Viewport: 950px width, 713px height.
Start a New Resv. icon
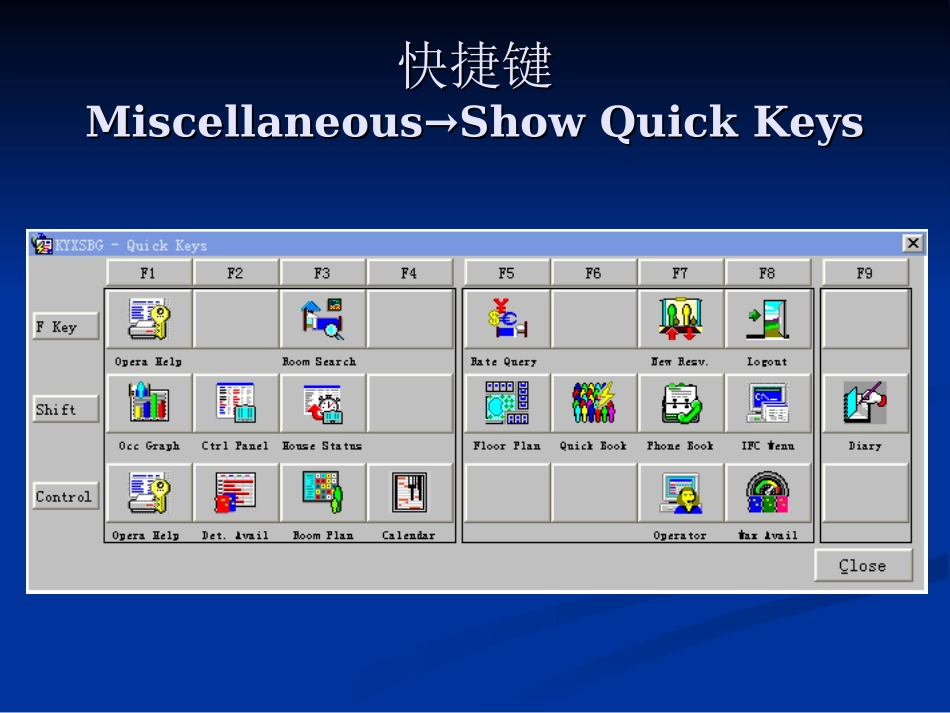click(680, 319)
